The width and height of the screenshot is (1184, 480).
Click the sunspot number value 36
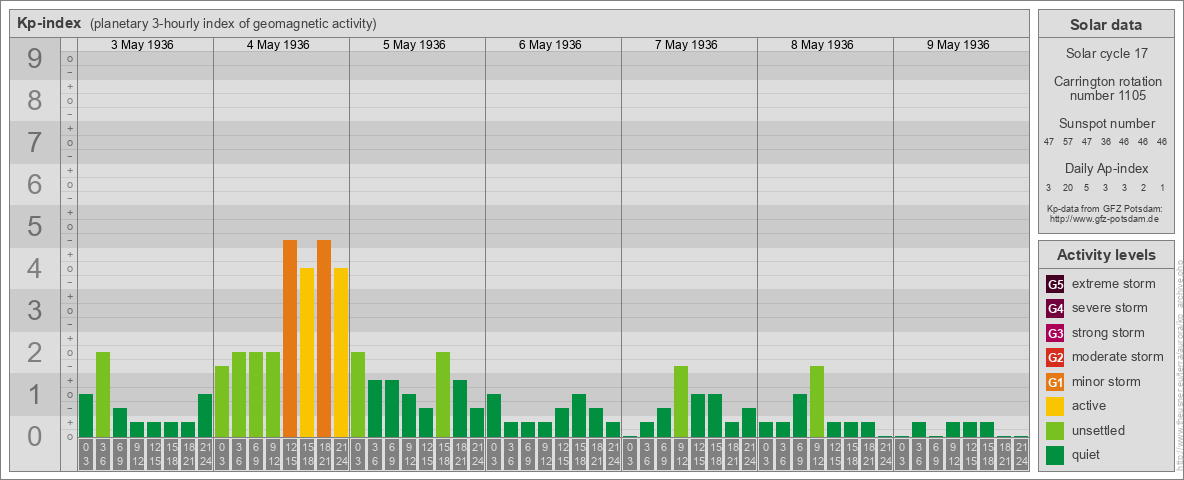1105,142
